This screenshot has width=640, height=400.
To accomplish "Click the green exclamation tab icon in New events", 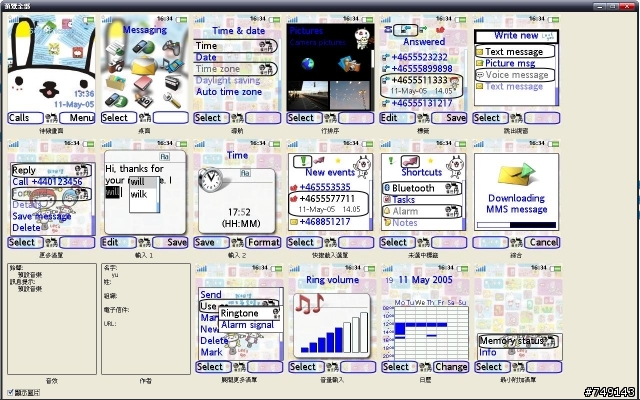I will (x=302, y=161).
